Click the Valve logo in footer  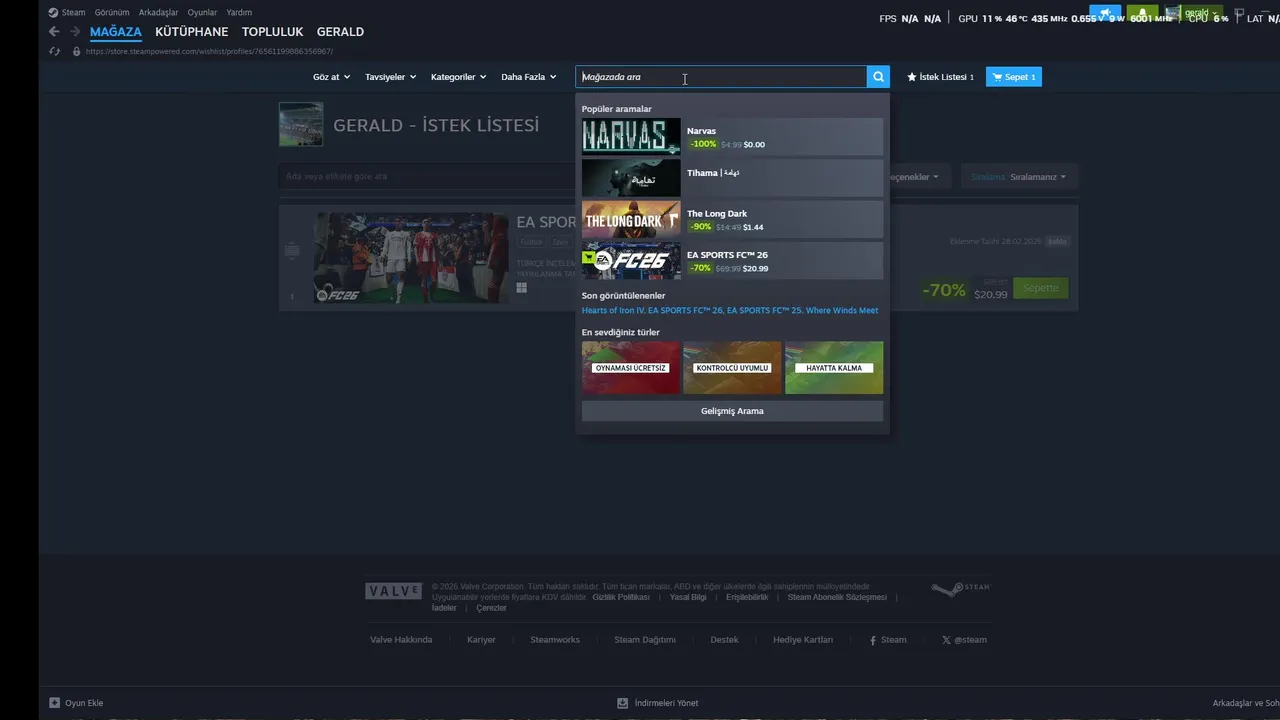(x=393, y=591)
